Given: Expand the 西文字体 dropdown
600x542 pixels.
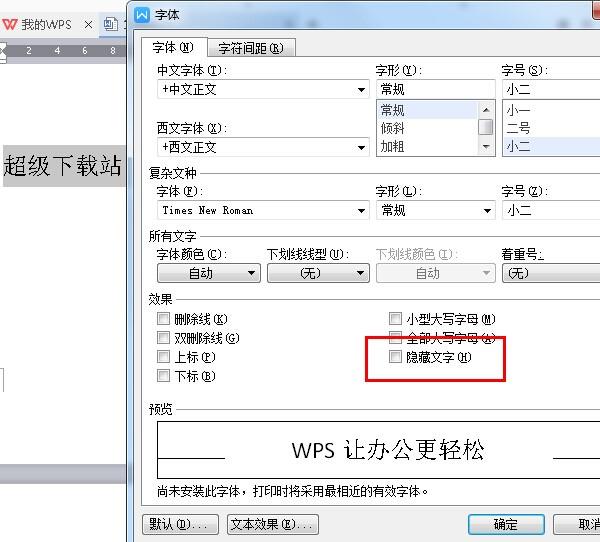Looking at the screenshot, I should pyautogui.click(x=361, y=147).
